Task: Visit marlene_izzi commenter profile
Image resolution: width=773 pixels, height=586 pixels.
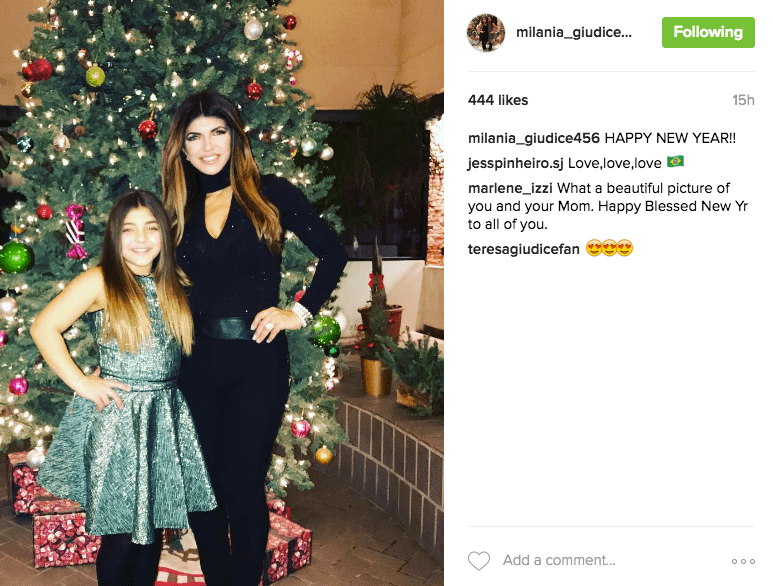Action: (510, 188)
